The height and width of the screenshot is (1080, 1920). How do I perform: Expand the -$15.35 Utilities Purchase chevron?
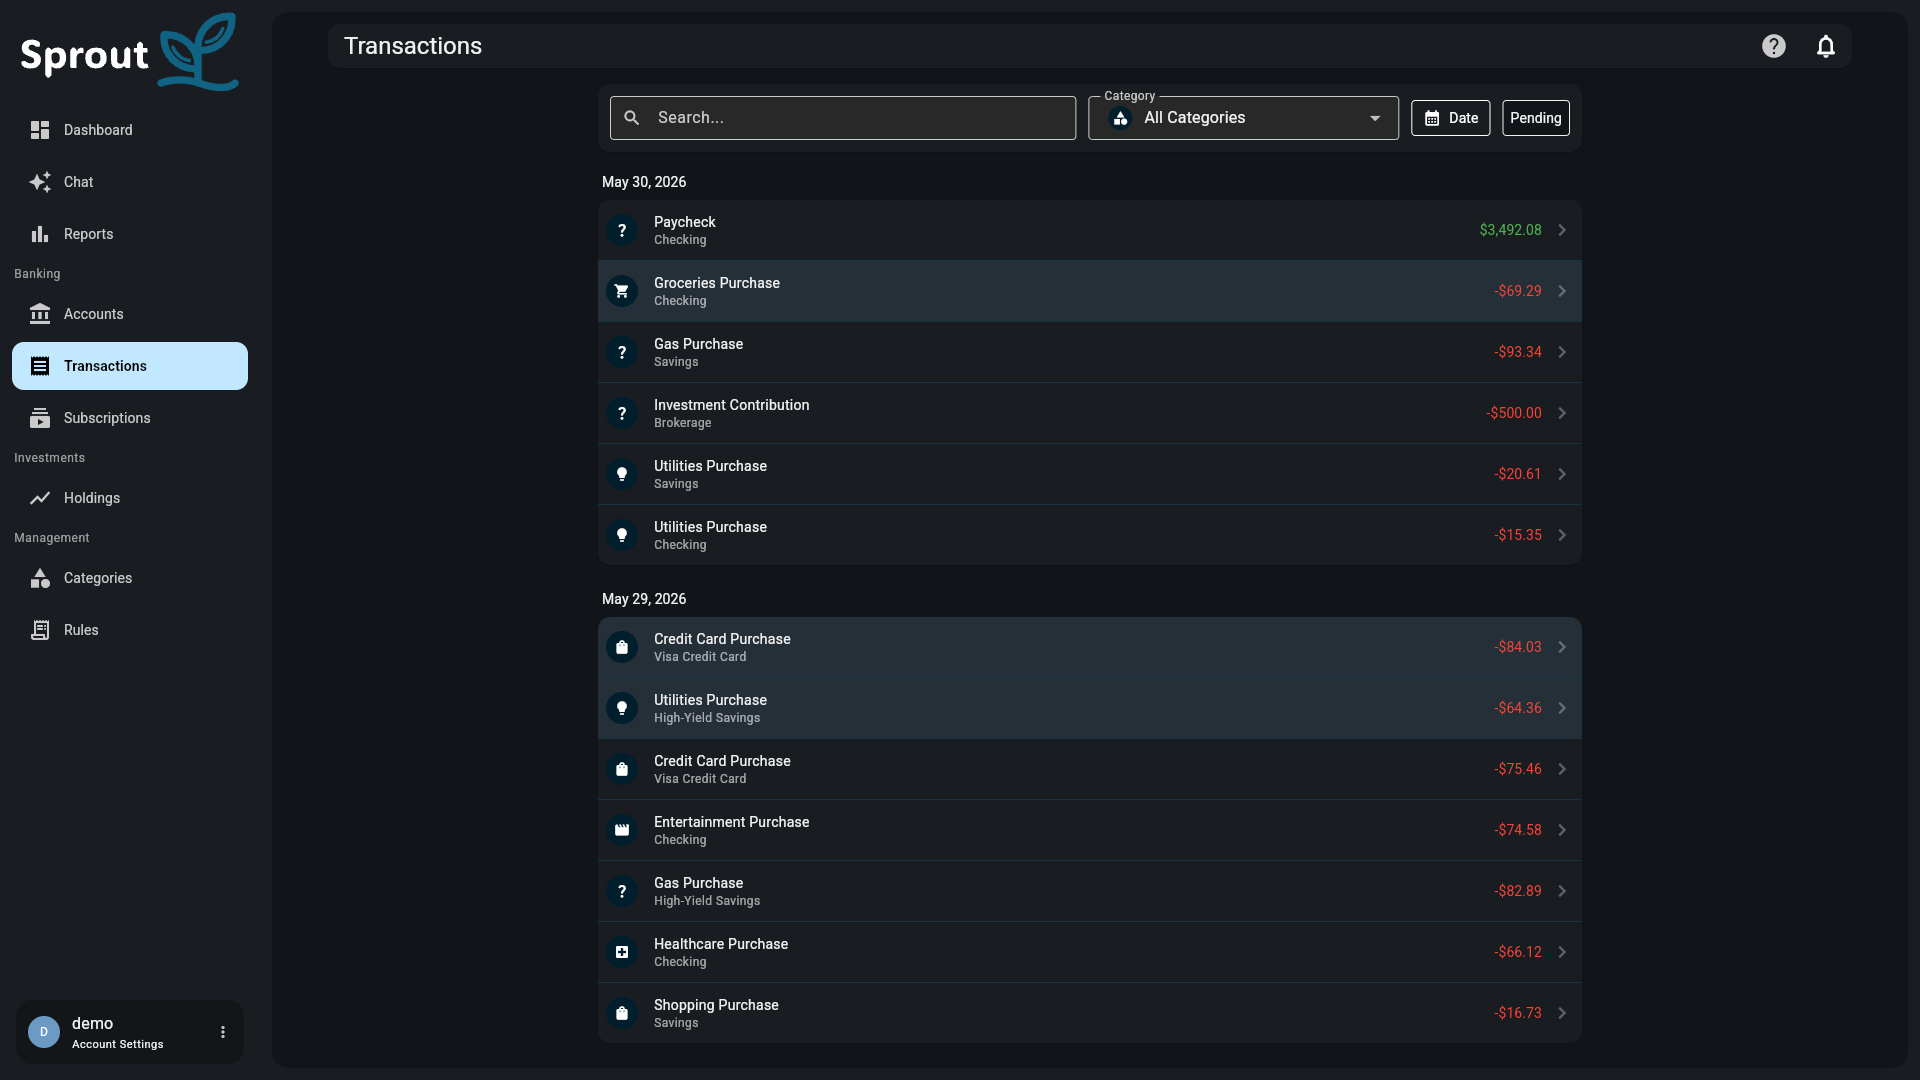[x=1562, y=535]
